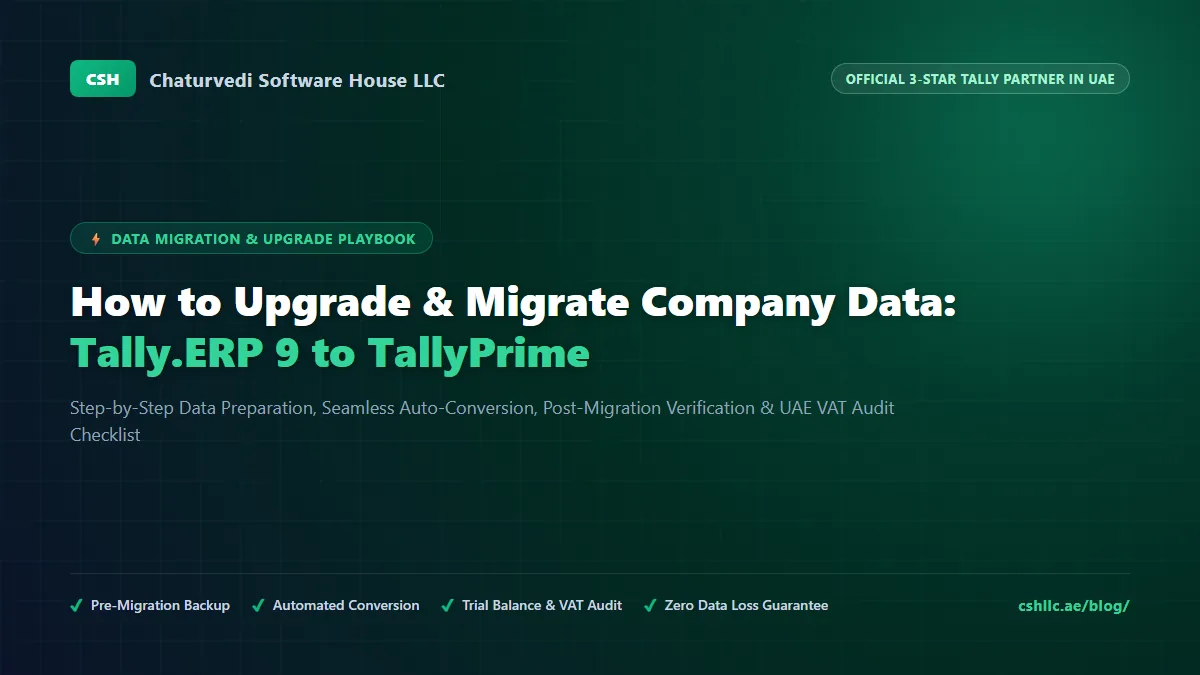
Task: Click the Chaturvedi Software House LLC name
Action: coord(297,80)
